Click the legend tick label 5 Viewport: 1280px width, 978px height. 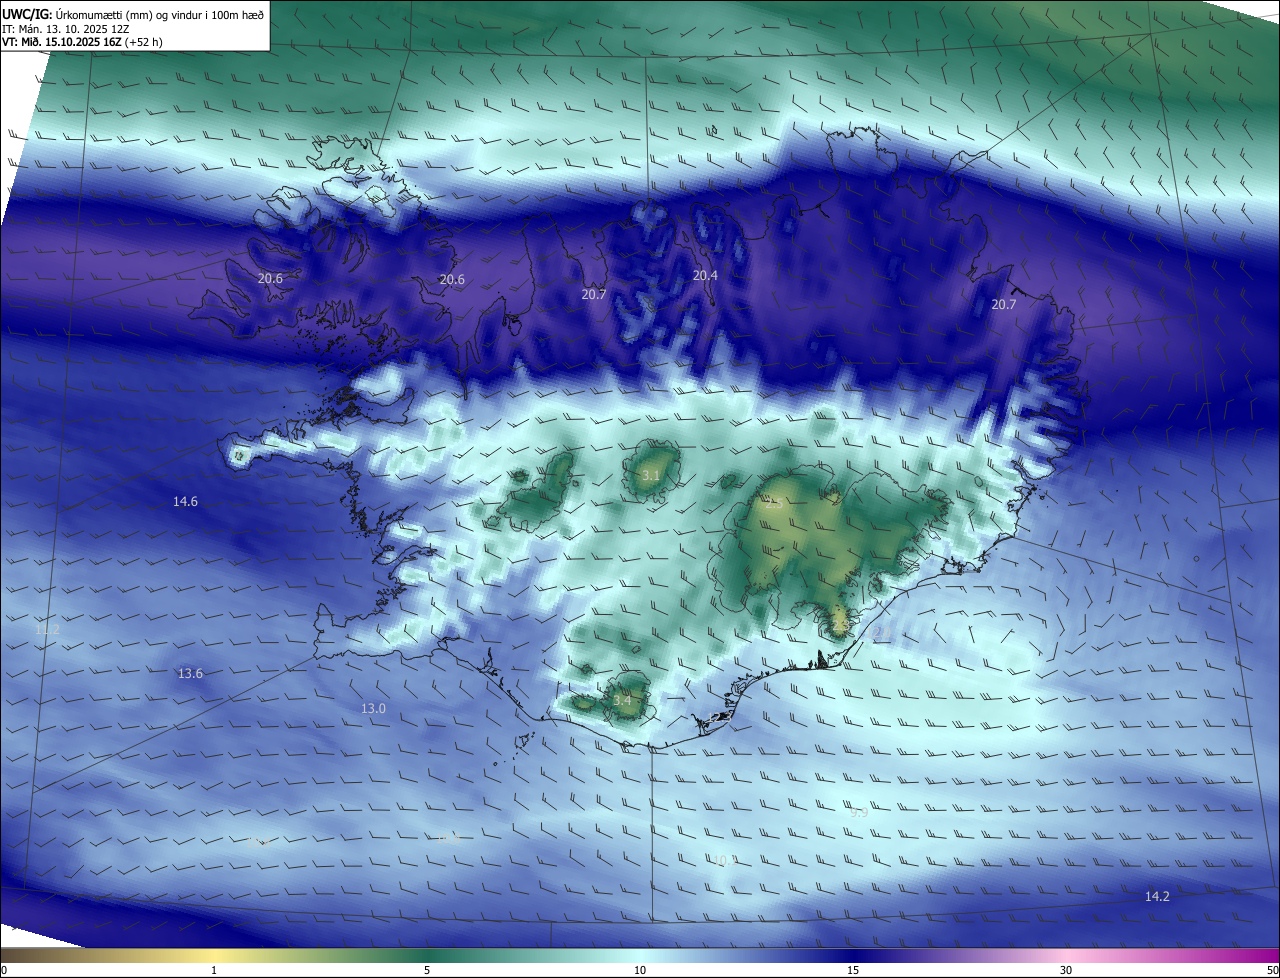point(427,970)
